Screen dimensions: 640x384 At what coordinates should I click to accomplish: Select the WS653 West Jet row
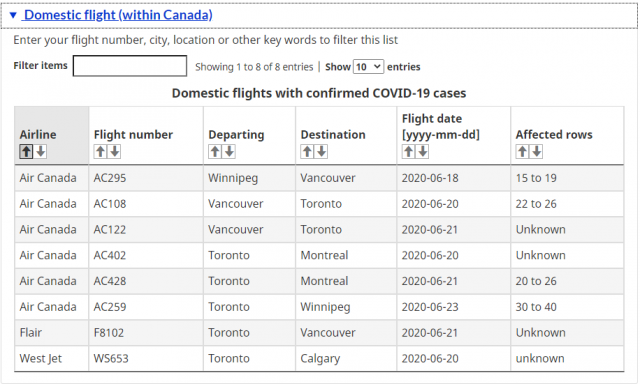pos(319,358)
